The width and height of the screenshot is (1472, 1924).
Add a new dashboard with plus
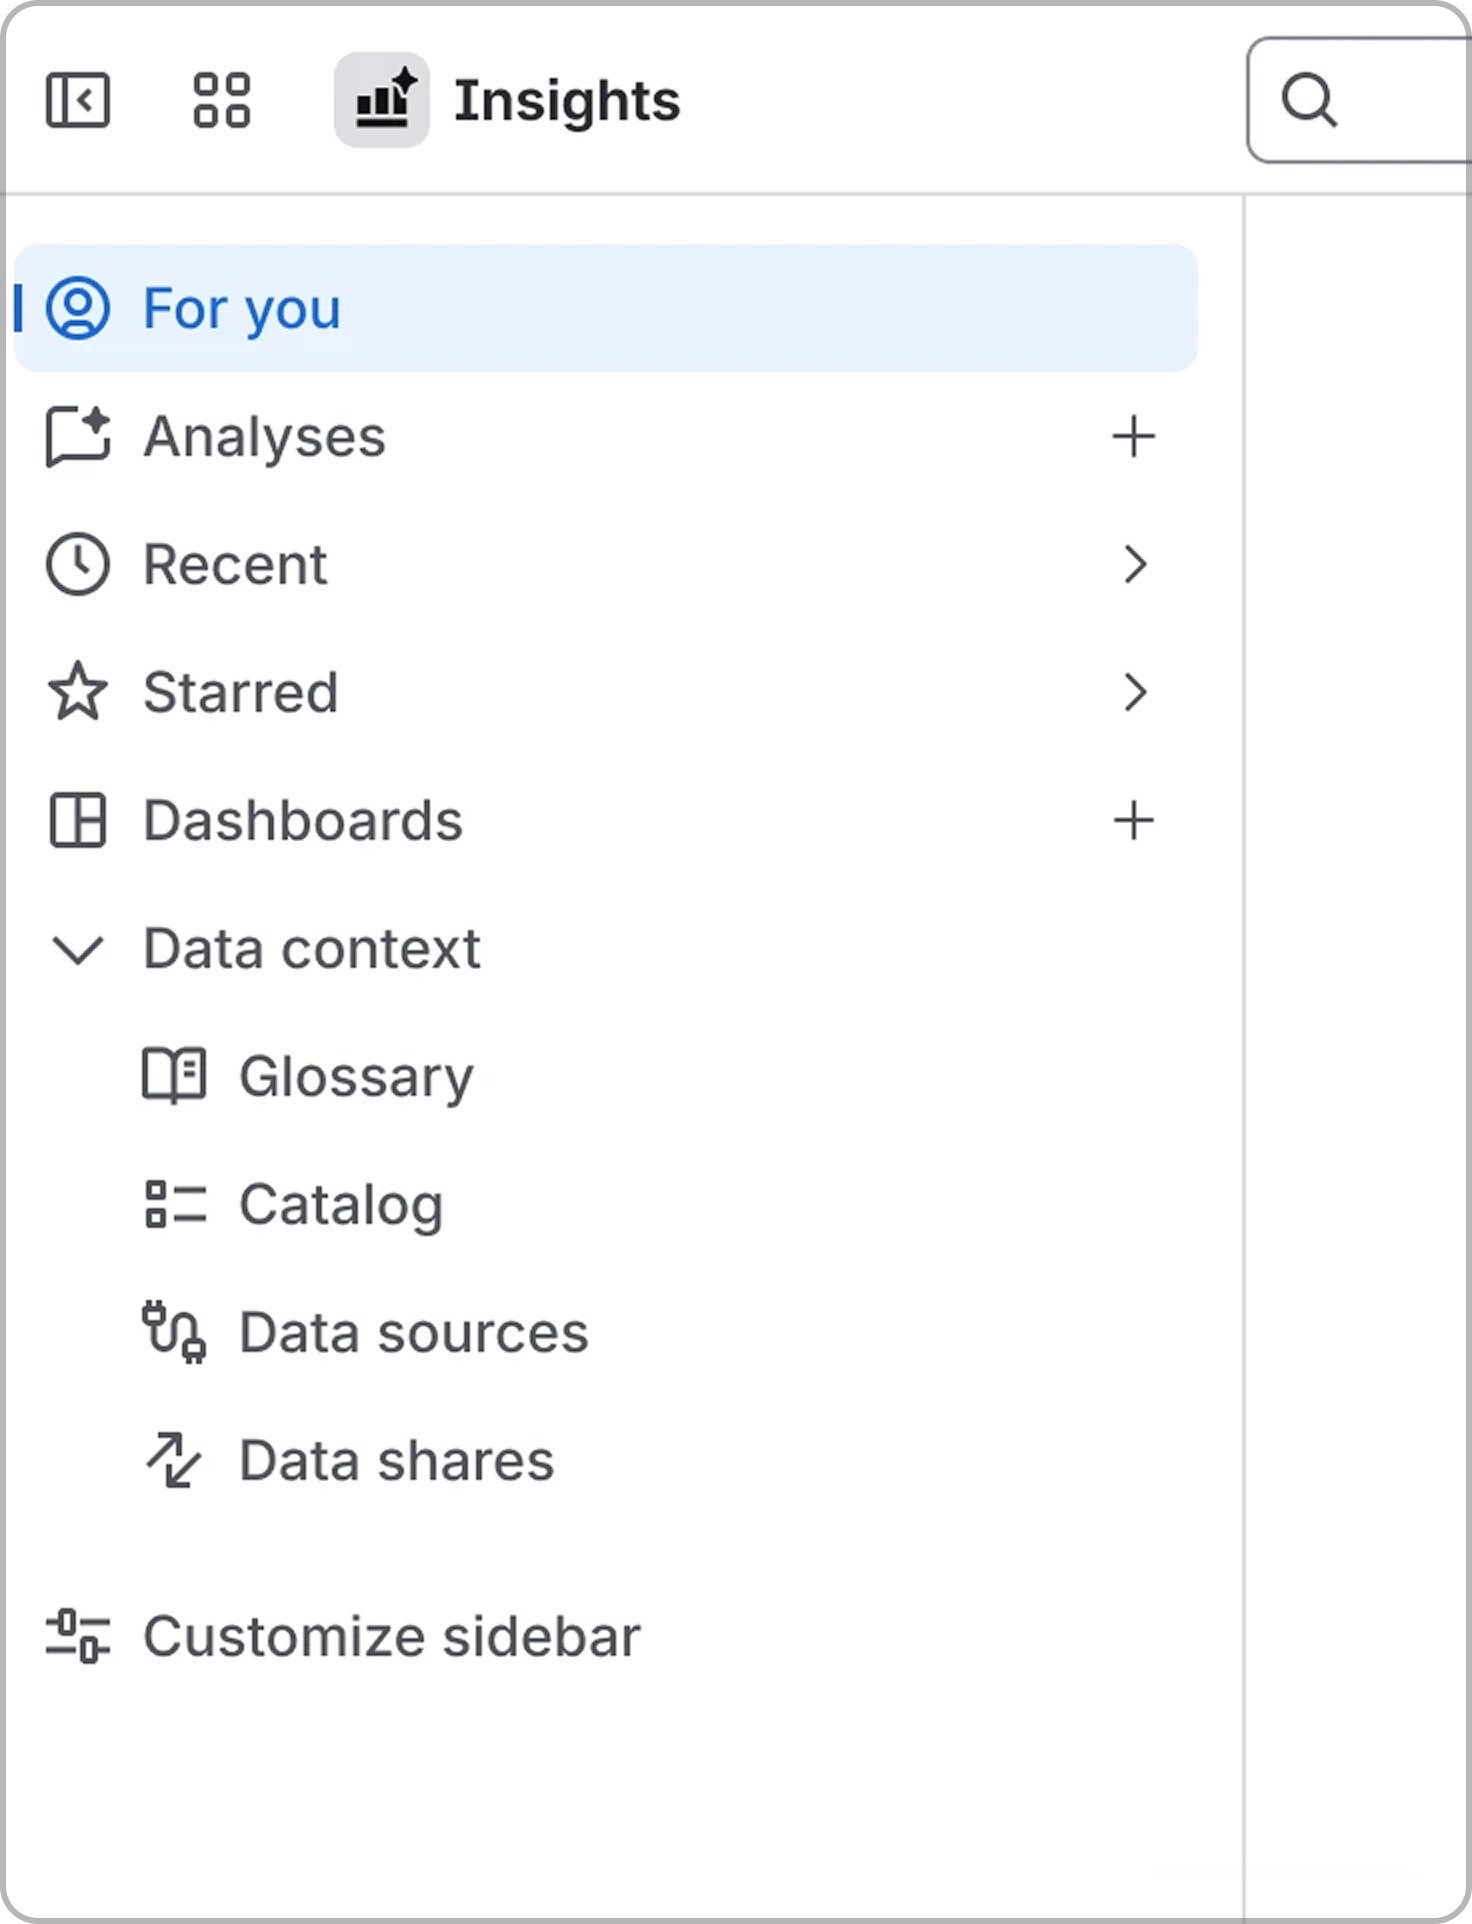tap(1134, 820)
